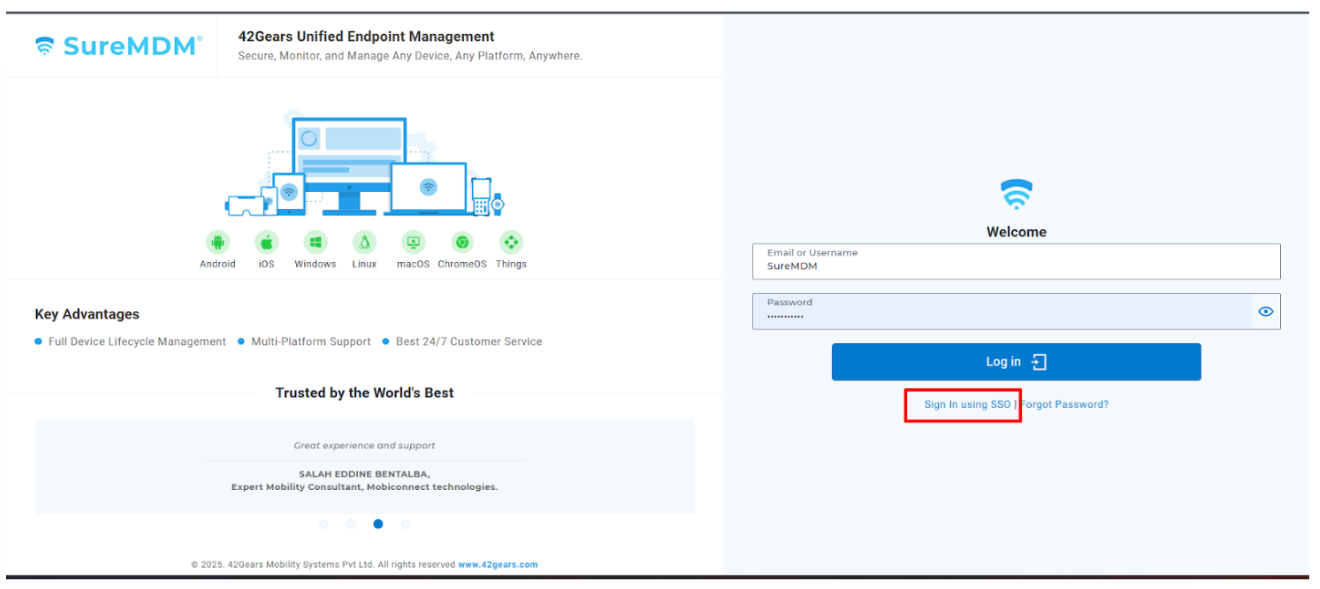Click the Wi-Fi logo above Welcome
1320x589 pixels.
click(x=1016, y=194)
